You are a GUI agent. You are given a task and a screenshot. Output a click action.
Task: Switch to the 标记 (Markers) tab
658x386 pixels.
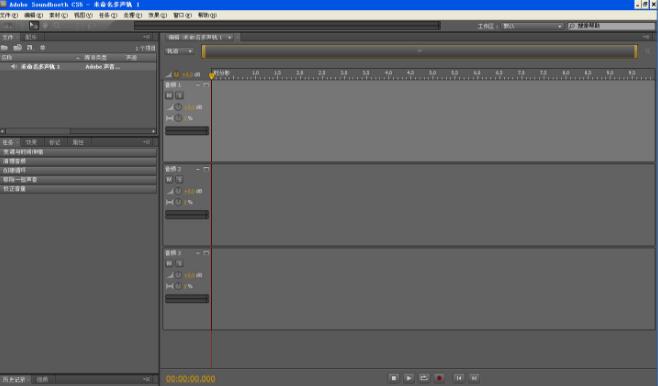tap(55, 143)
